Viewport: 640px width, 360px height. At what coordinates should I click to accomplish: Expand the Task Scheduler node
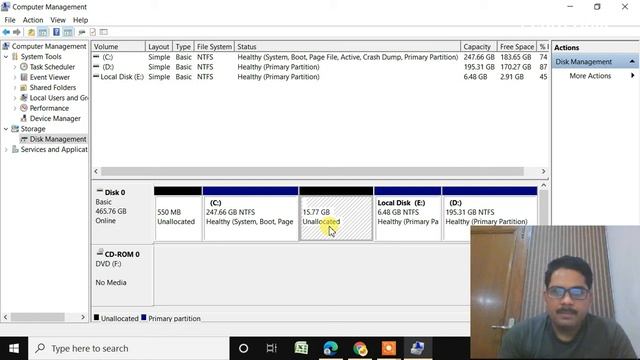click(x=15, y=67)
